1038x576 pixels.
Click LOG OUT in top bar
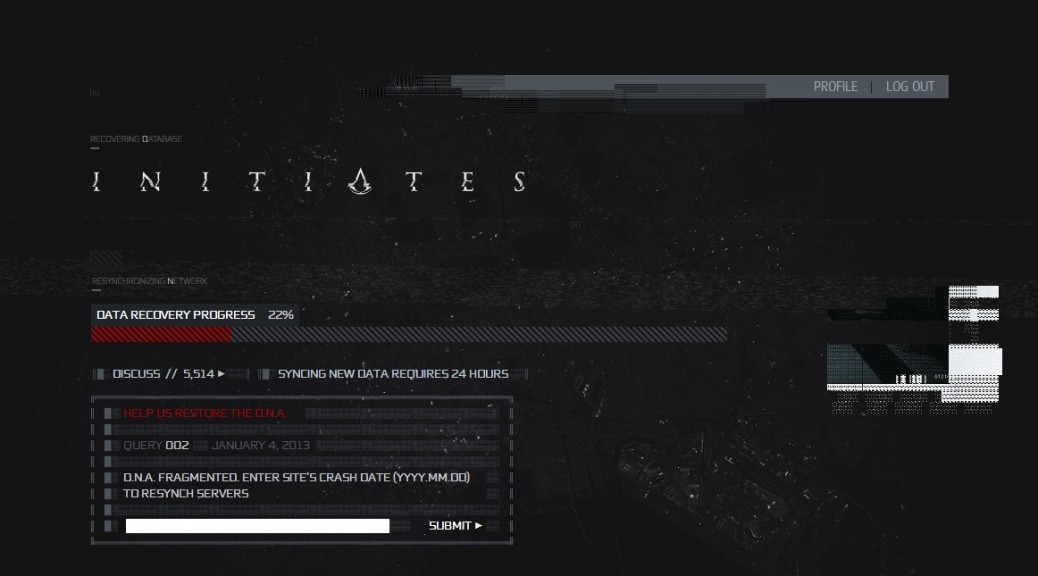click(x=910, y=87)
